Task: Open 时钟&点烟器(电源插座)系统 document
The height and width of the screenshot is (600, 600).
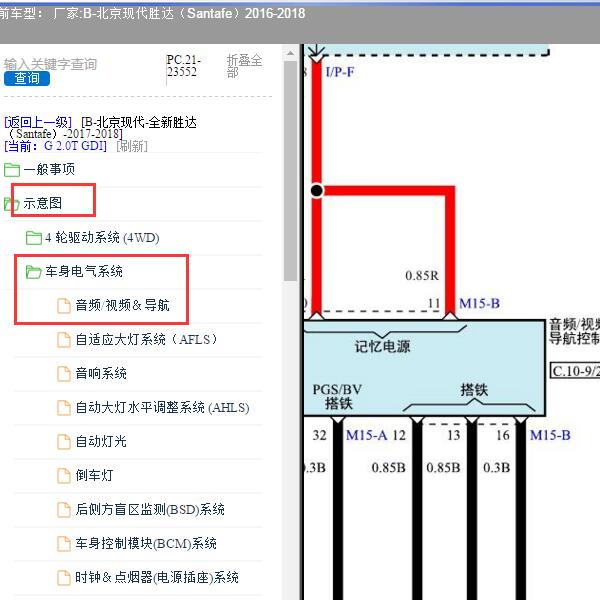Action: coord(157,578)
